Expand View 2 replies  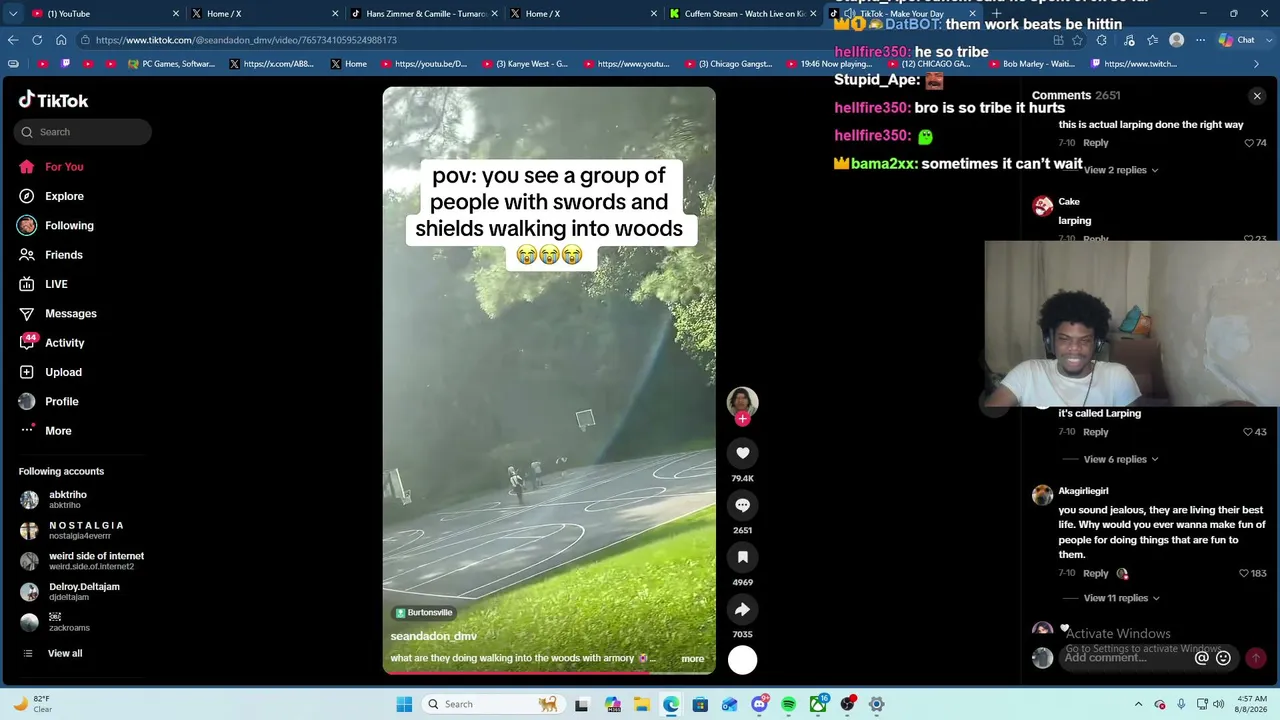[x=1120, y=170]
